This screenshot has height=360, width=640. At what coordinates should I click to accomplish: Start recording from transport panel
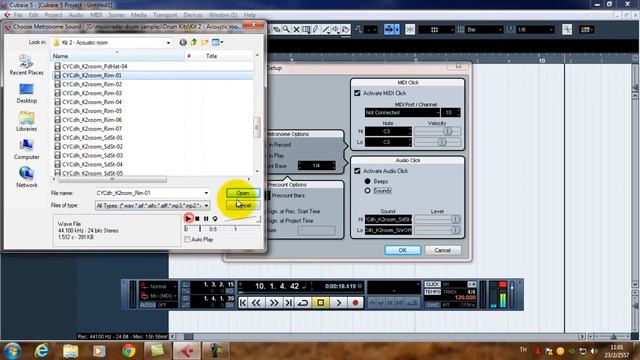(x=355, y=303)
